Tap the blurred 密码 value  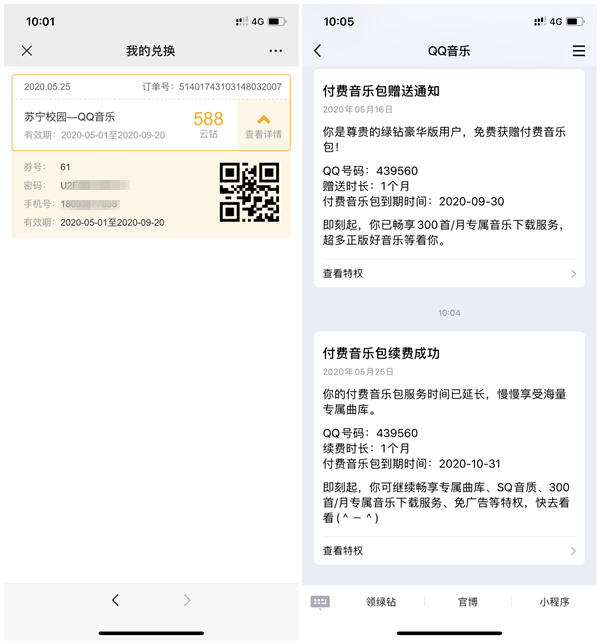pyautogui.click(x=95, y=186)
